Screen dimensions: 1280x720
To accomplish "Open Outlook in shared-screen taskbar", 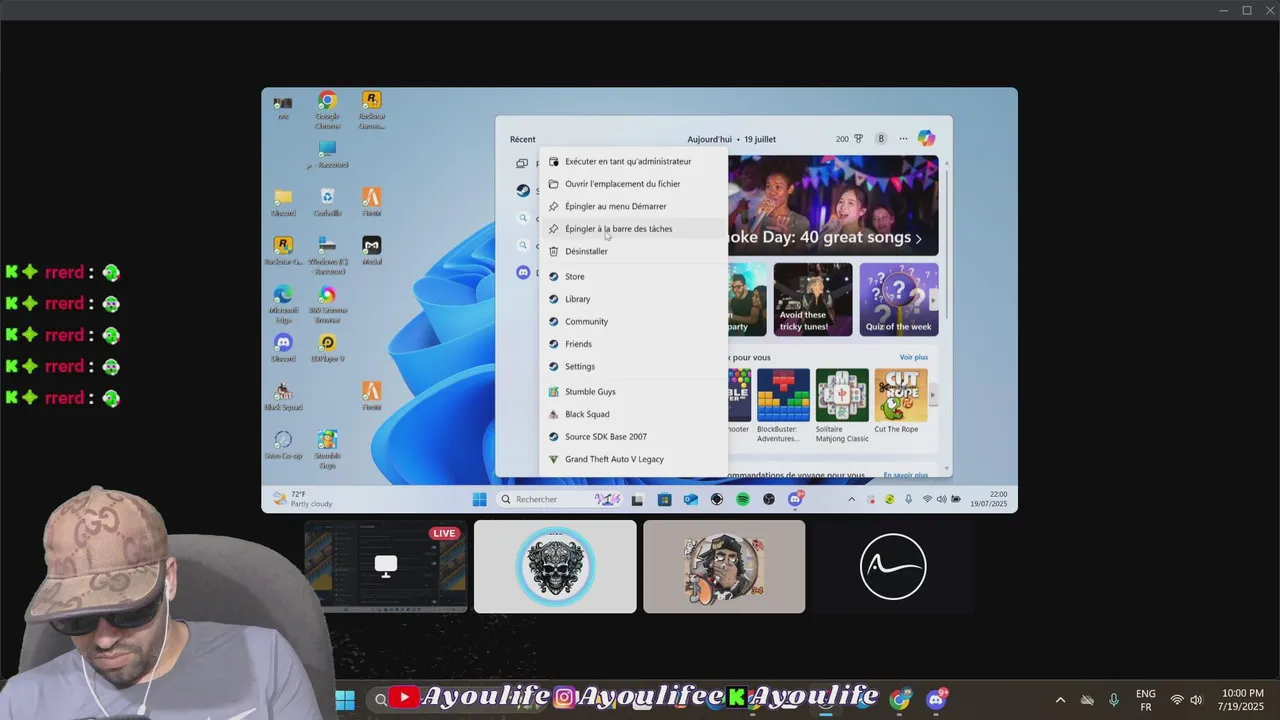I will coord(690,499).
